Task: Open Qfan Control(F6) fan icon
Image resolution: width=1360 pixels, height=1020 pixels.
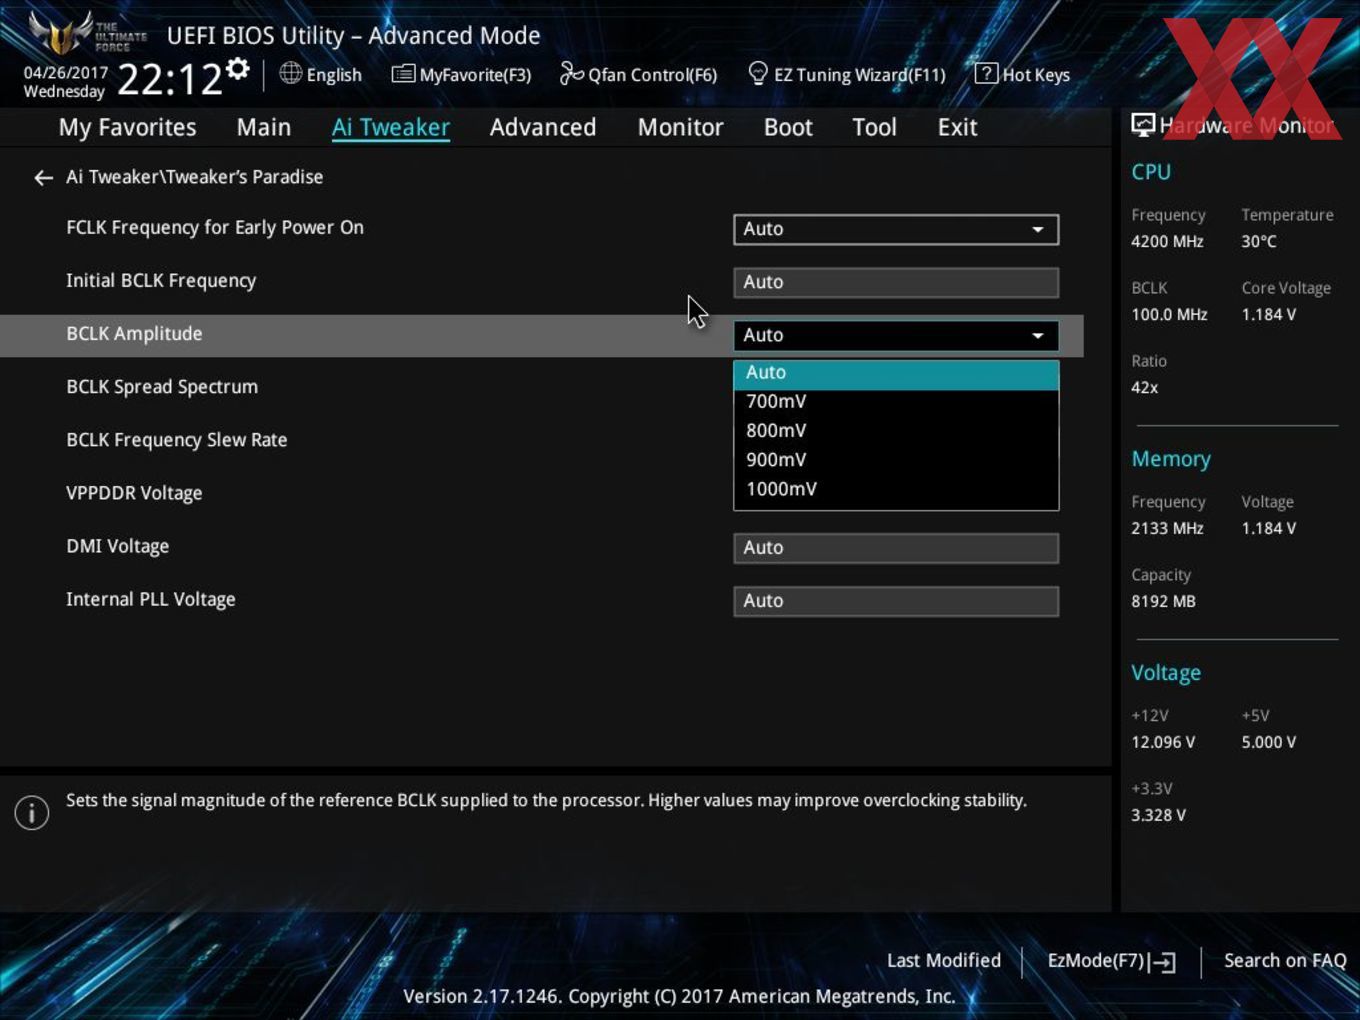Action: [571, 73]
